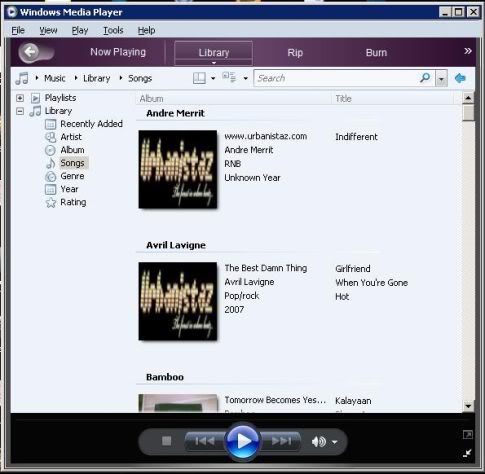Start playback with the Play button

pyautogui.click(x=242, y=441)
